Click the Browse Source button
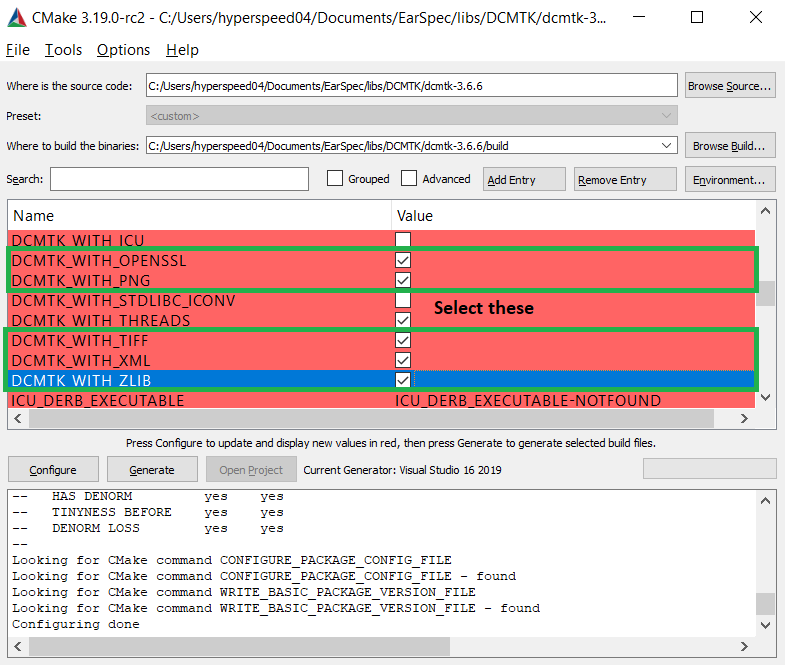Viewport: 785px width, 665px height. click(730, 86)
